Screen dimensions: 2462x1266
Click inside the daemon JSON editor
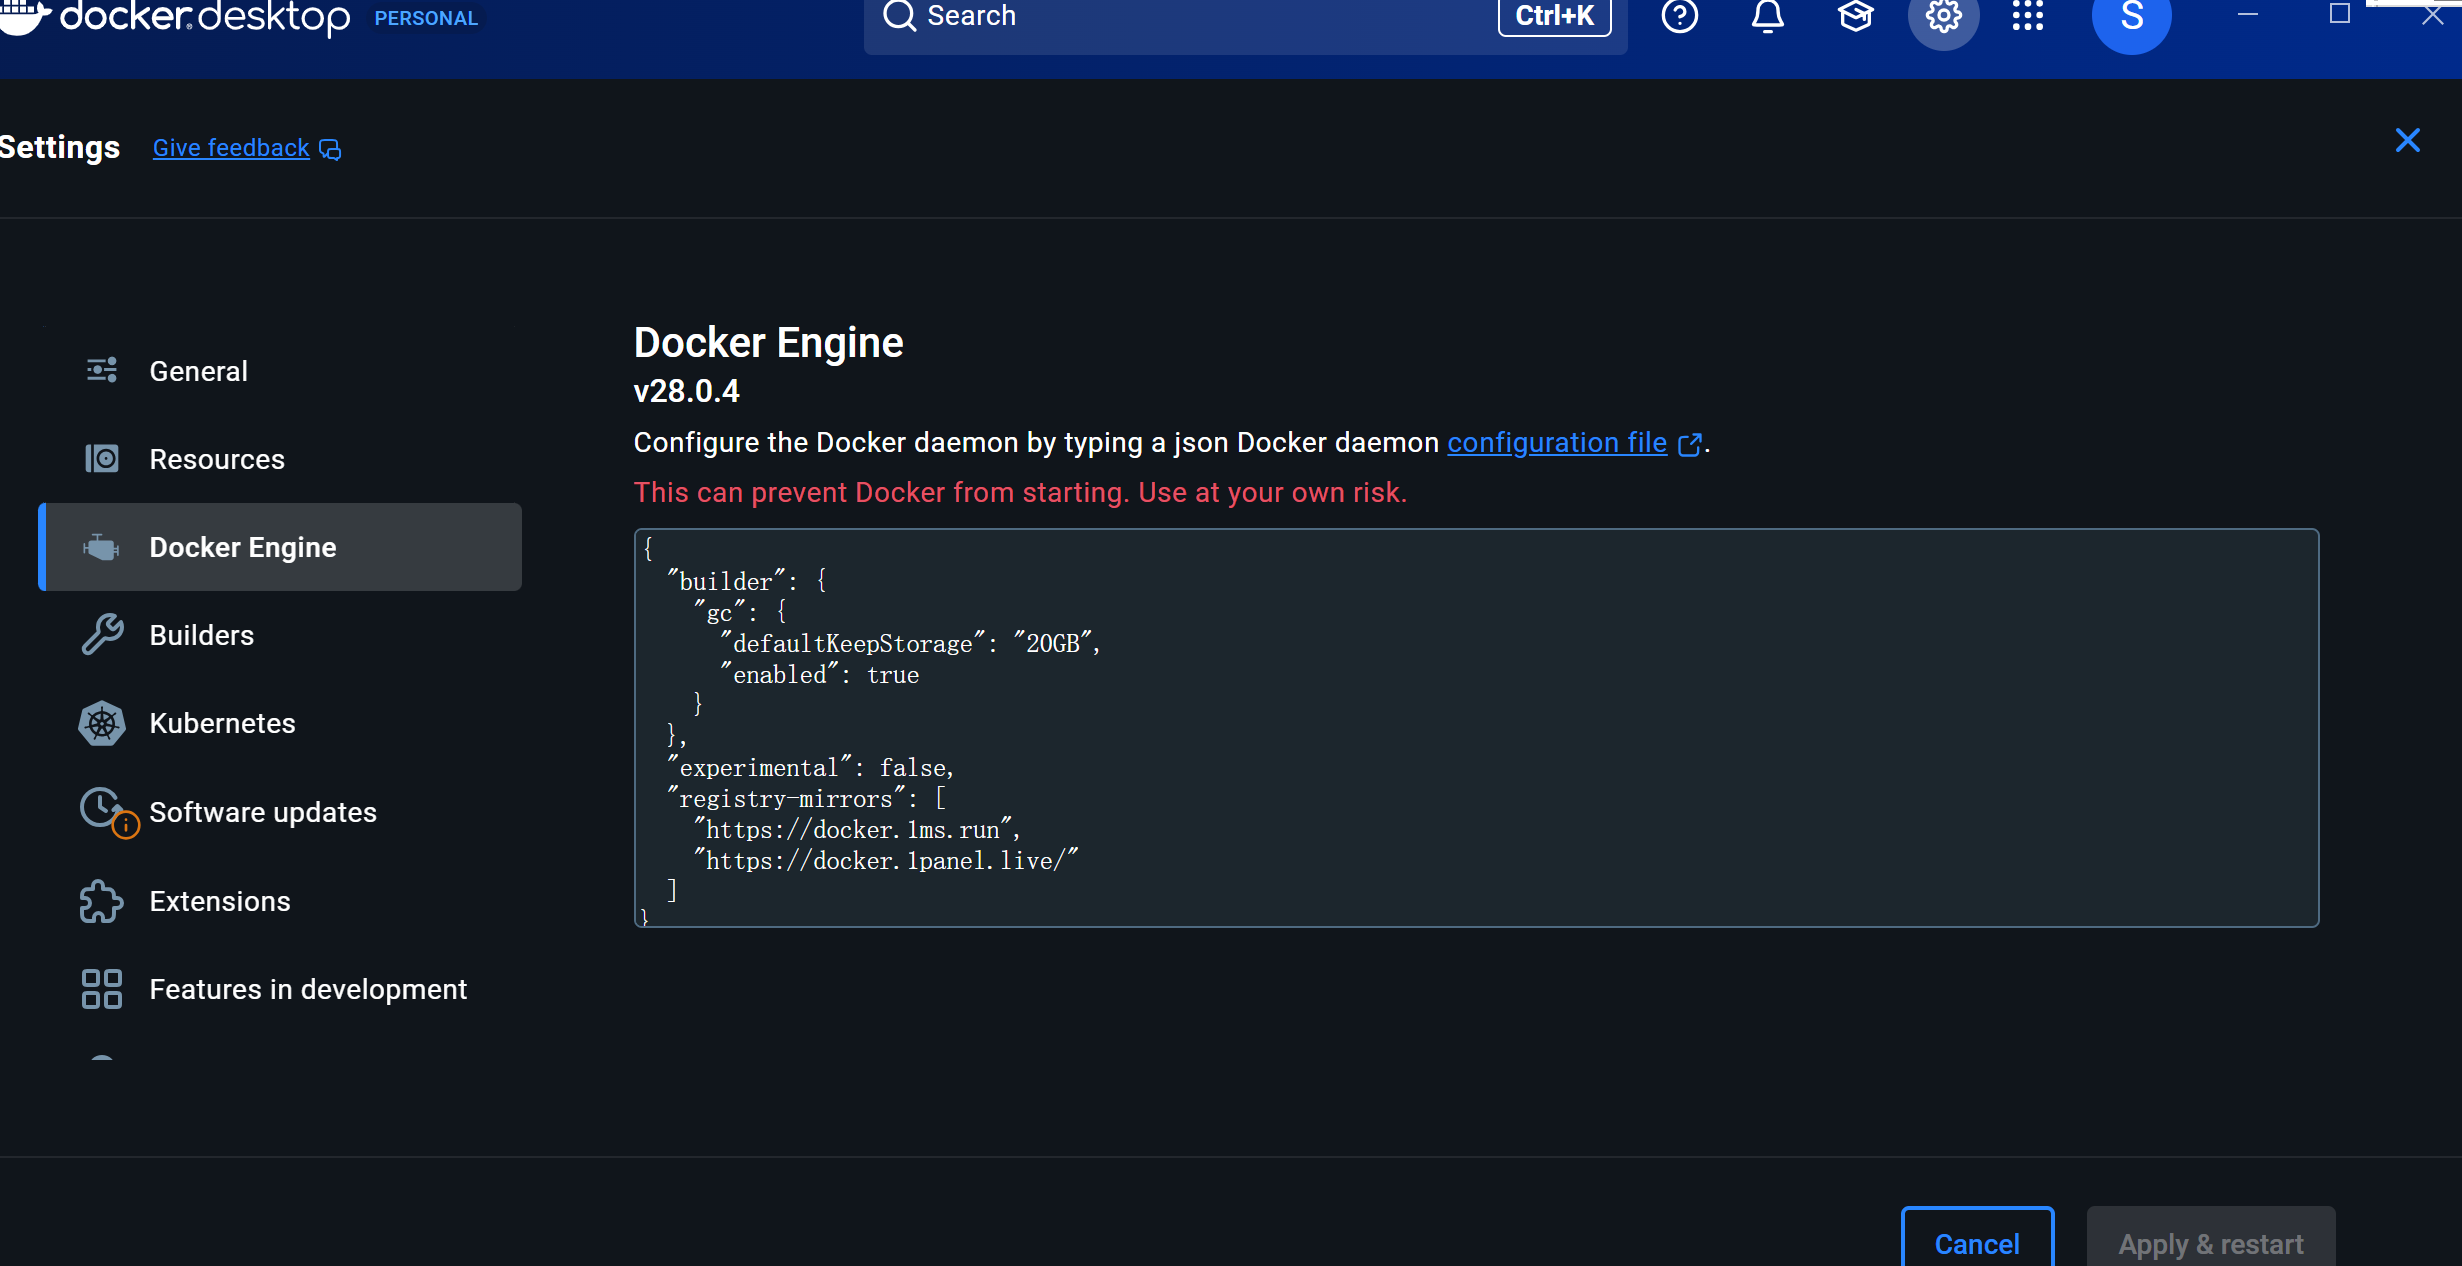(x=1475, y=727)
